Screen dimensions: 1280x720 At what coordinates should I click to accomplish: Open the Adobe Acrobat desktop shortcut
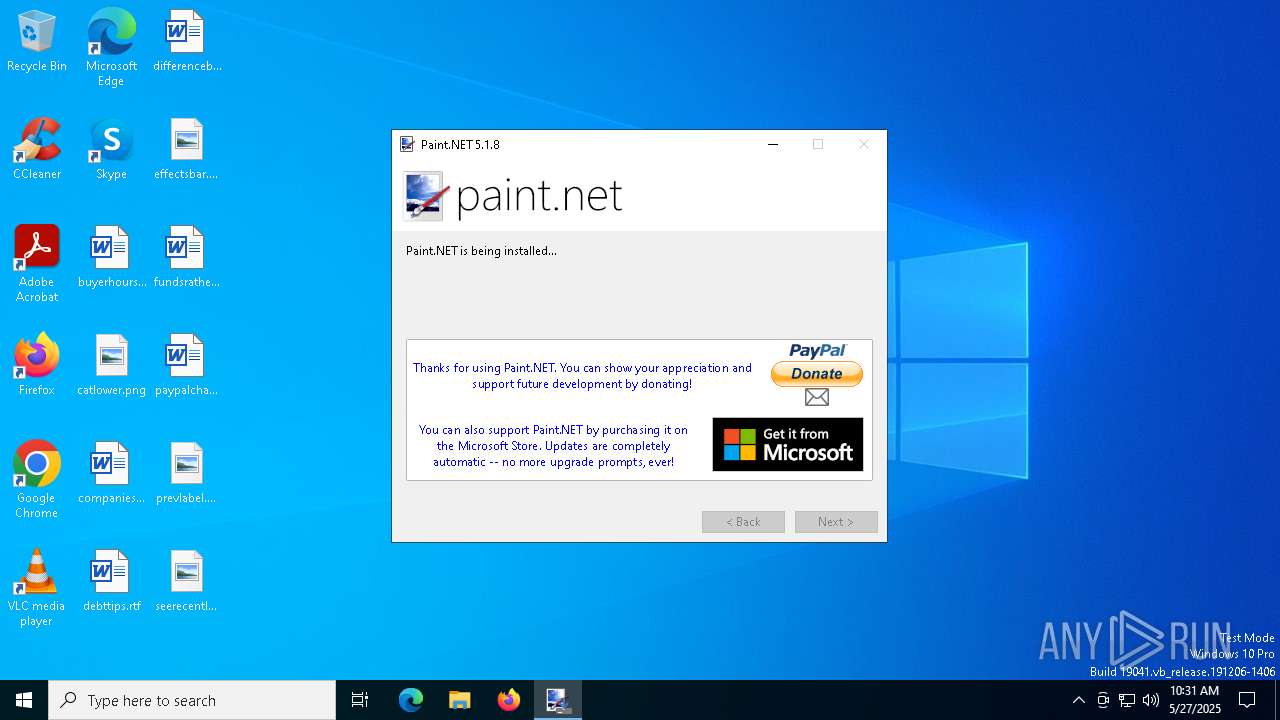(37, 264)
